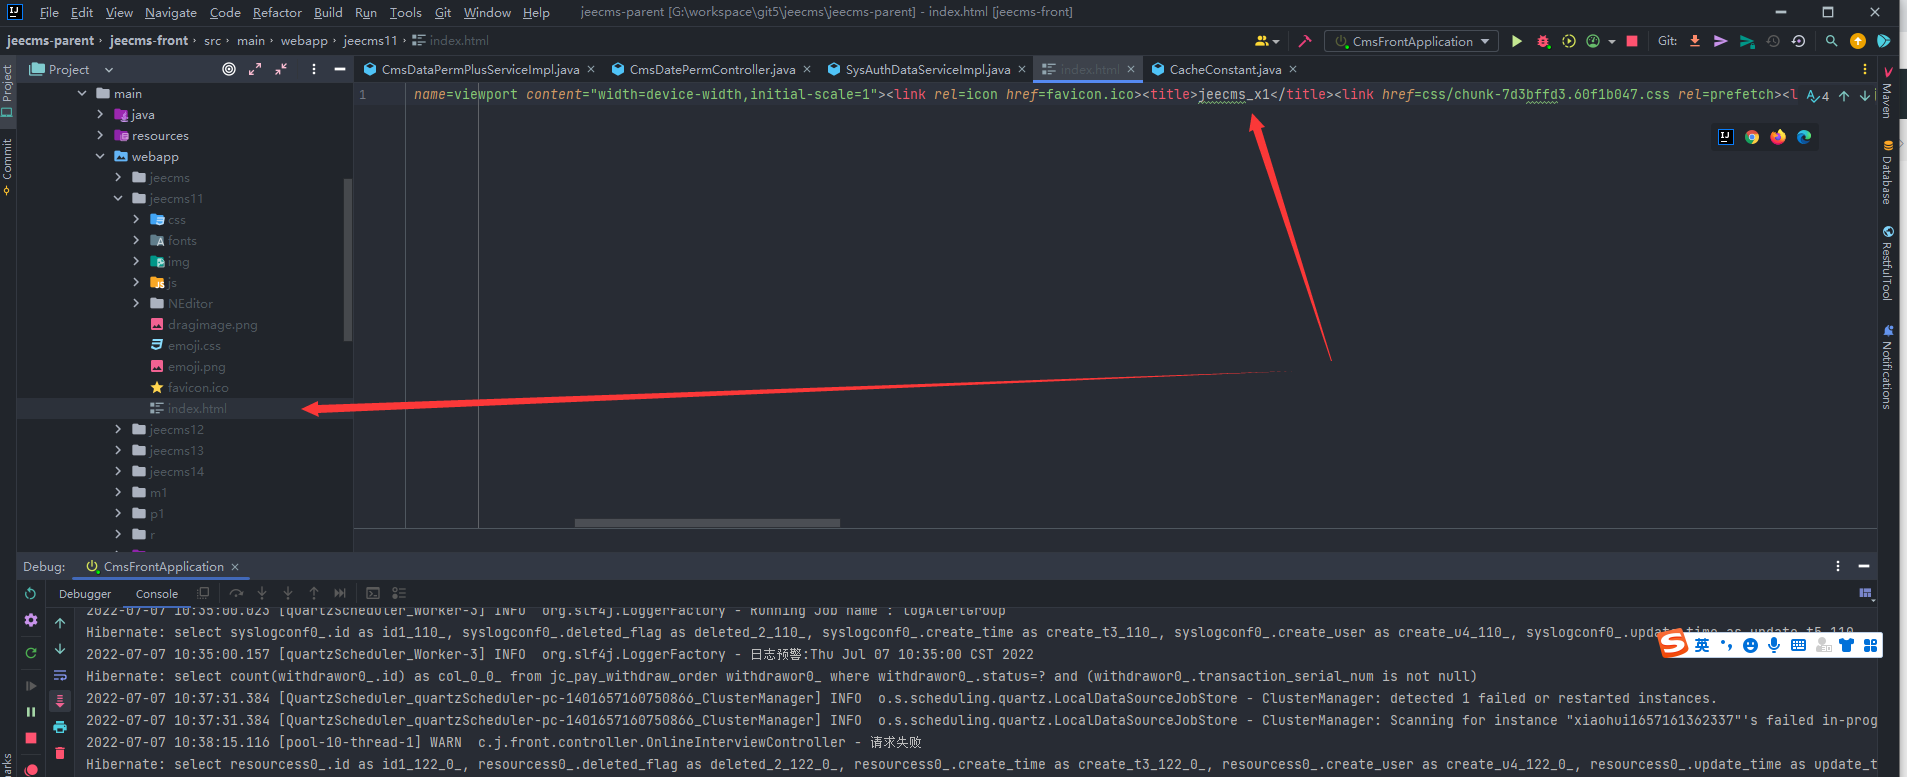Rerun CmsFrontApplication in the Debug panel
This screenshot has width=1907, height=777.
(x=31, y=593)
